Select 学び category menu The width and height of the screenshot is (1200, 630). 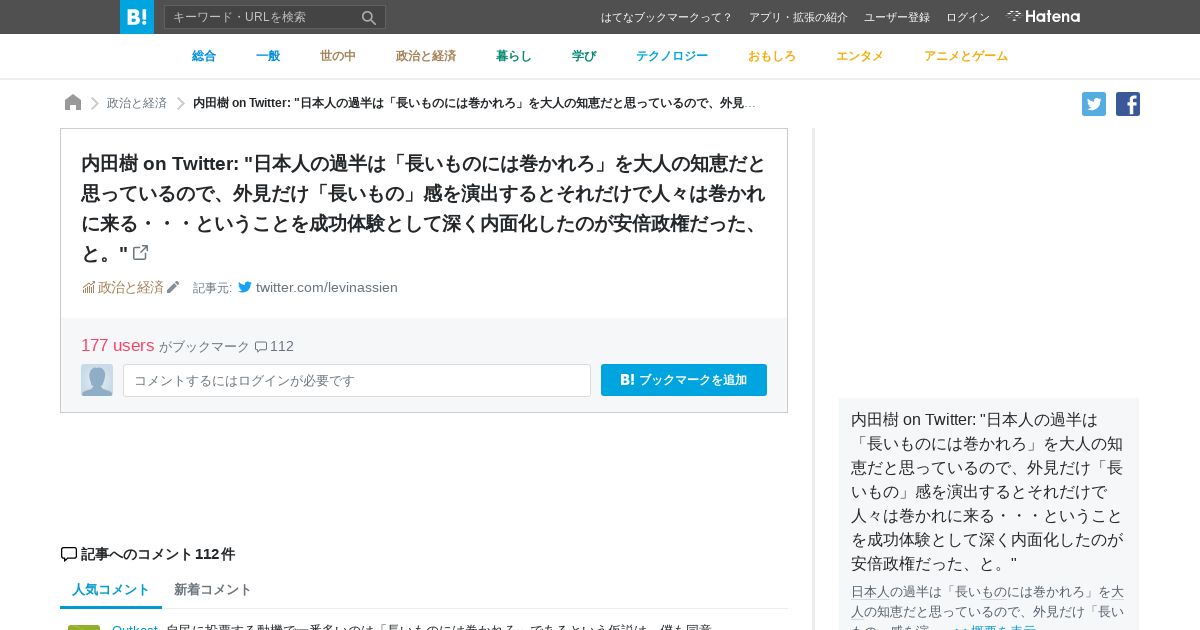point(584,56)
